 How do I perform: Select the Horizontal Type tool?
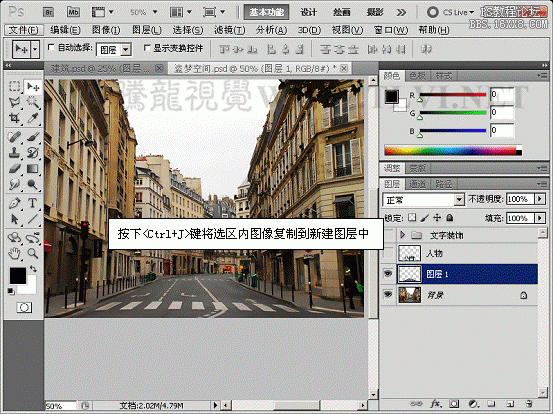click(32, 203)
